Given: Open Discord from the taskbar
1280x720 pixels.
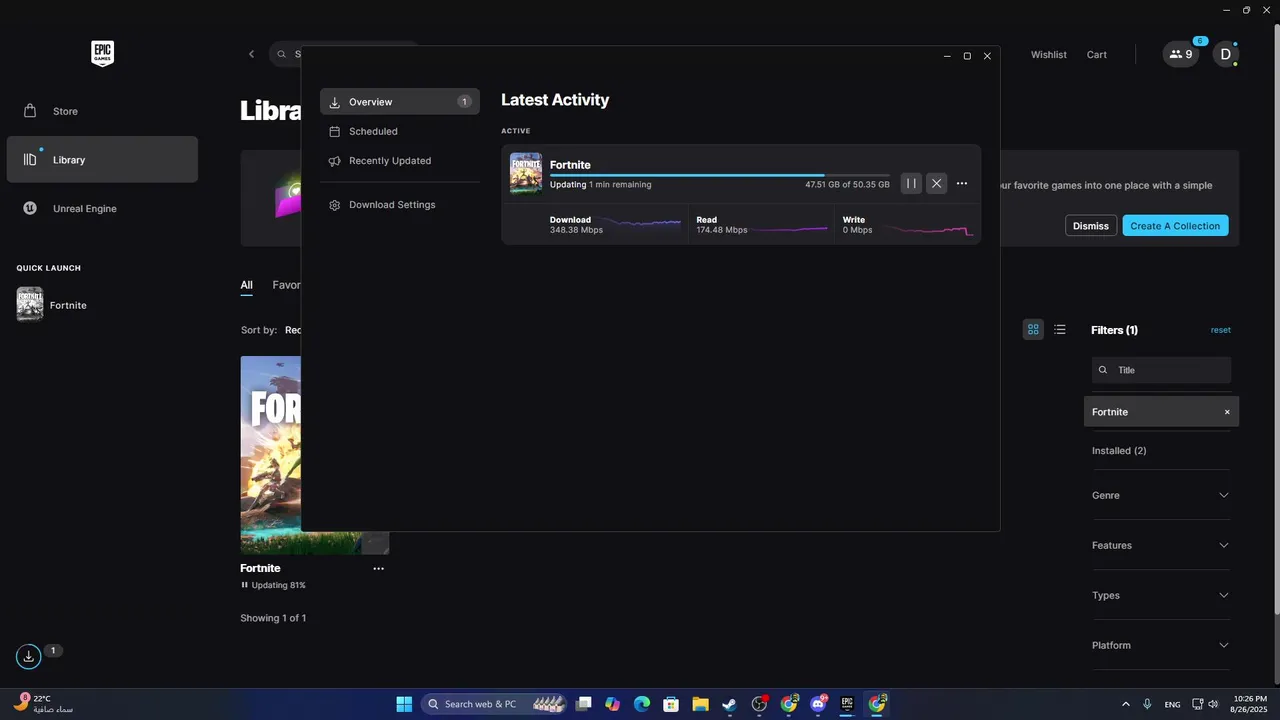Looking at the screenshot, I should 818,704.
